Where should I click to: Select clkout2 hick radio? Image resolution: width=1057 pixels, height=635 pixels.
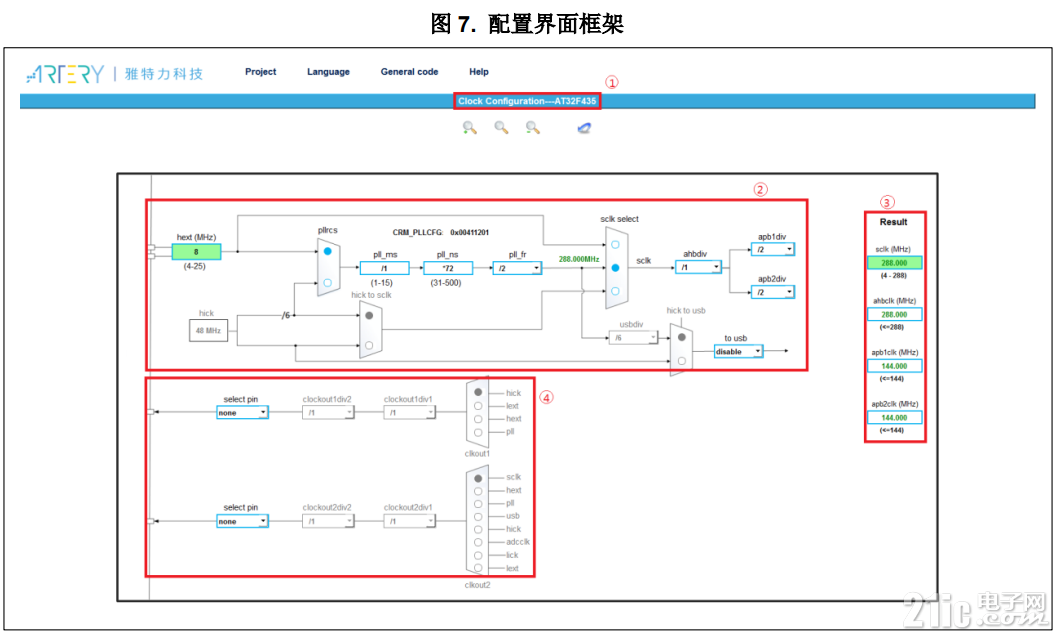[x=478, y=529]
